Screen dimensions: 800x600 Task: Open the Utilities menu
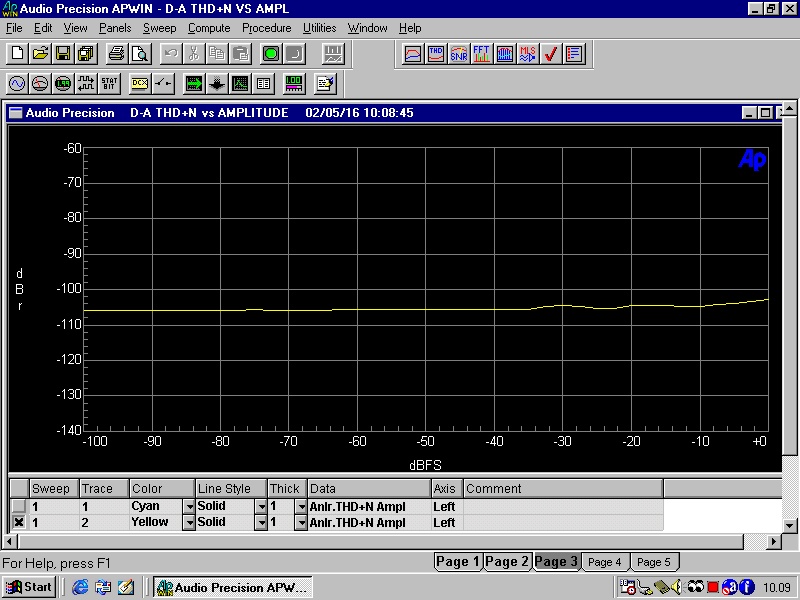point(319,28)
